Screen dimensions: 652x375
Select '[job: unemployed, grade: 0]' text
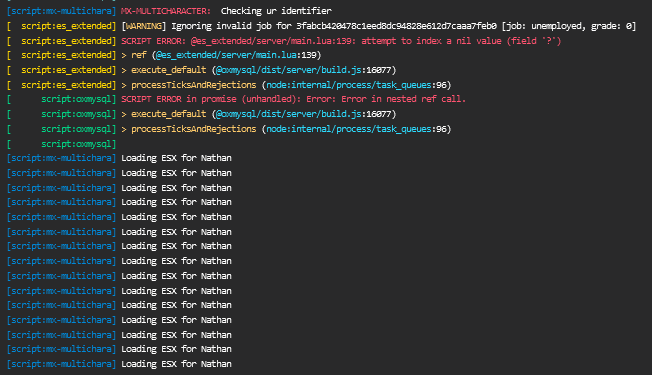click(x=569, y=26)
